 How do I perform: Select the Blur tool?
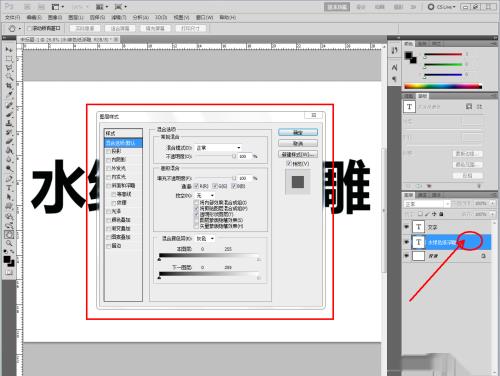[x=9, y=159]
